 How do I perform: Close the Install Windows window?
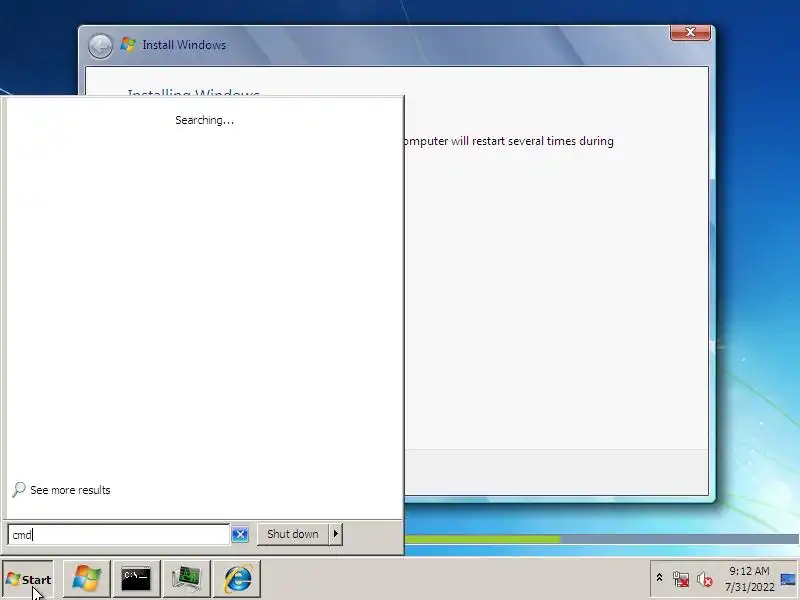(690, 32)
